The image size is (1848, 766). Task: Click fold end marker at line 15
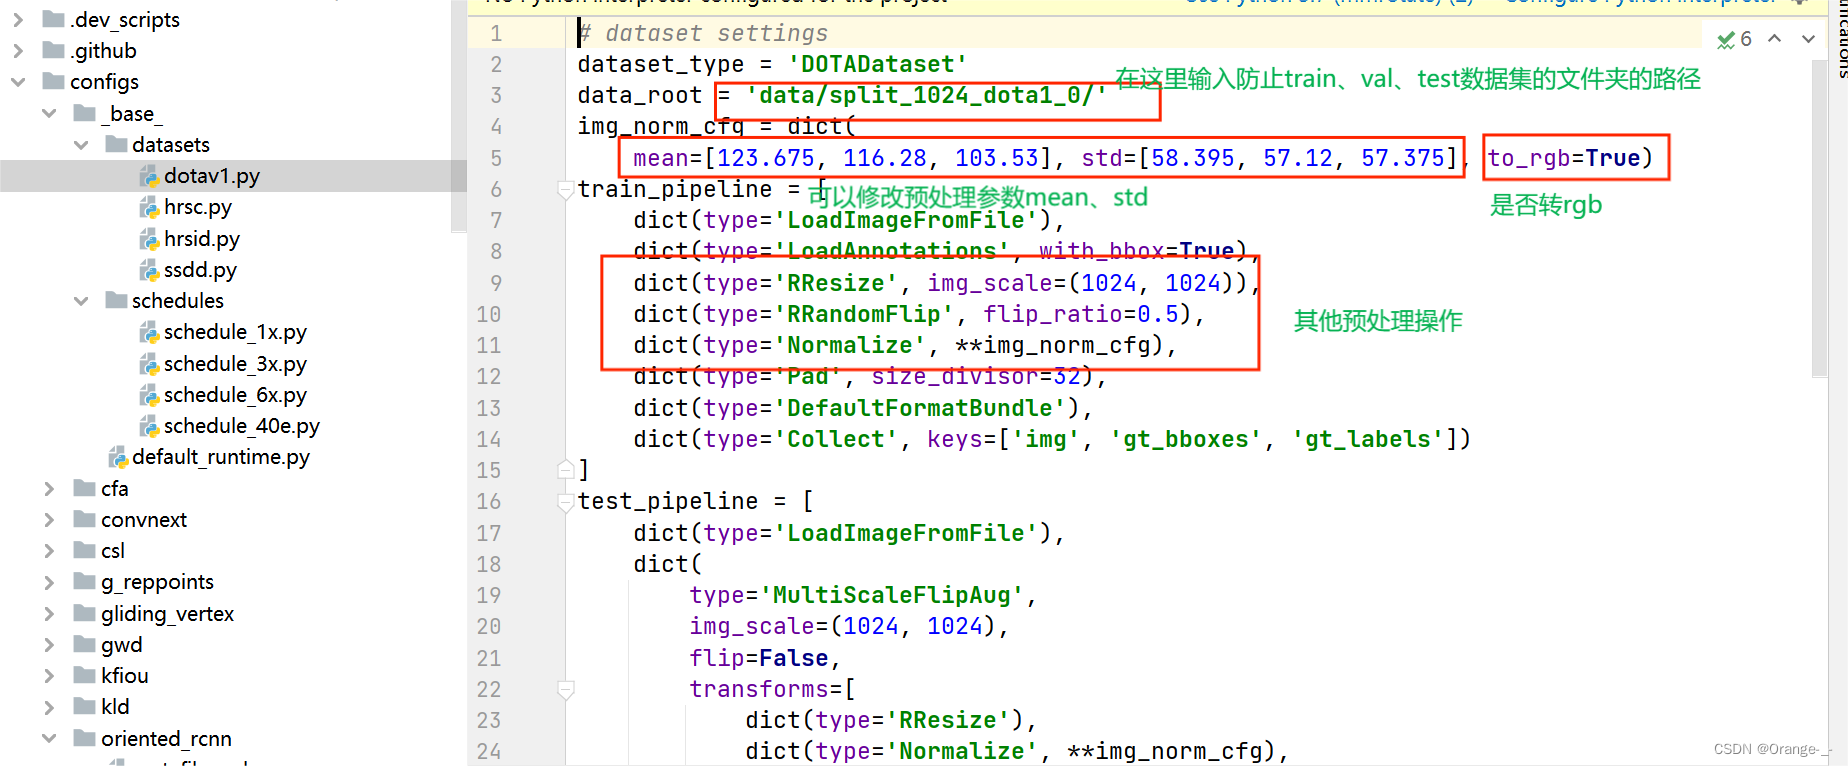[x=566, y=469]
